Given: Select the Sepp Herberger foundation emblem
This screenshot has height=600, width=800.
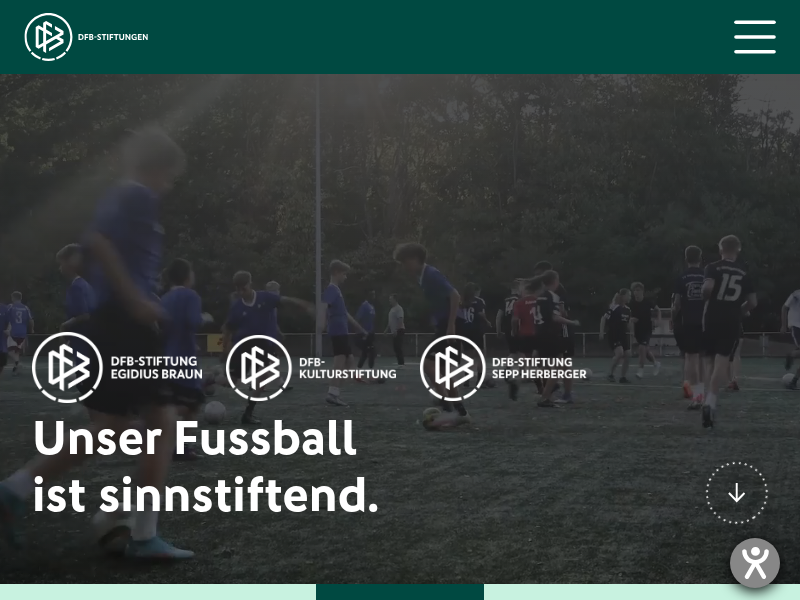Looking at the screenshot, I should click(453, 368).
